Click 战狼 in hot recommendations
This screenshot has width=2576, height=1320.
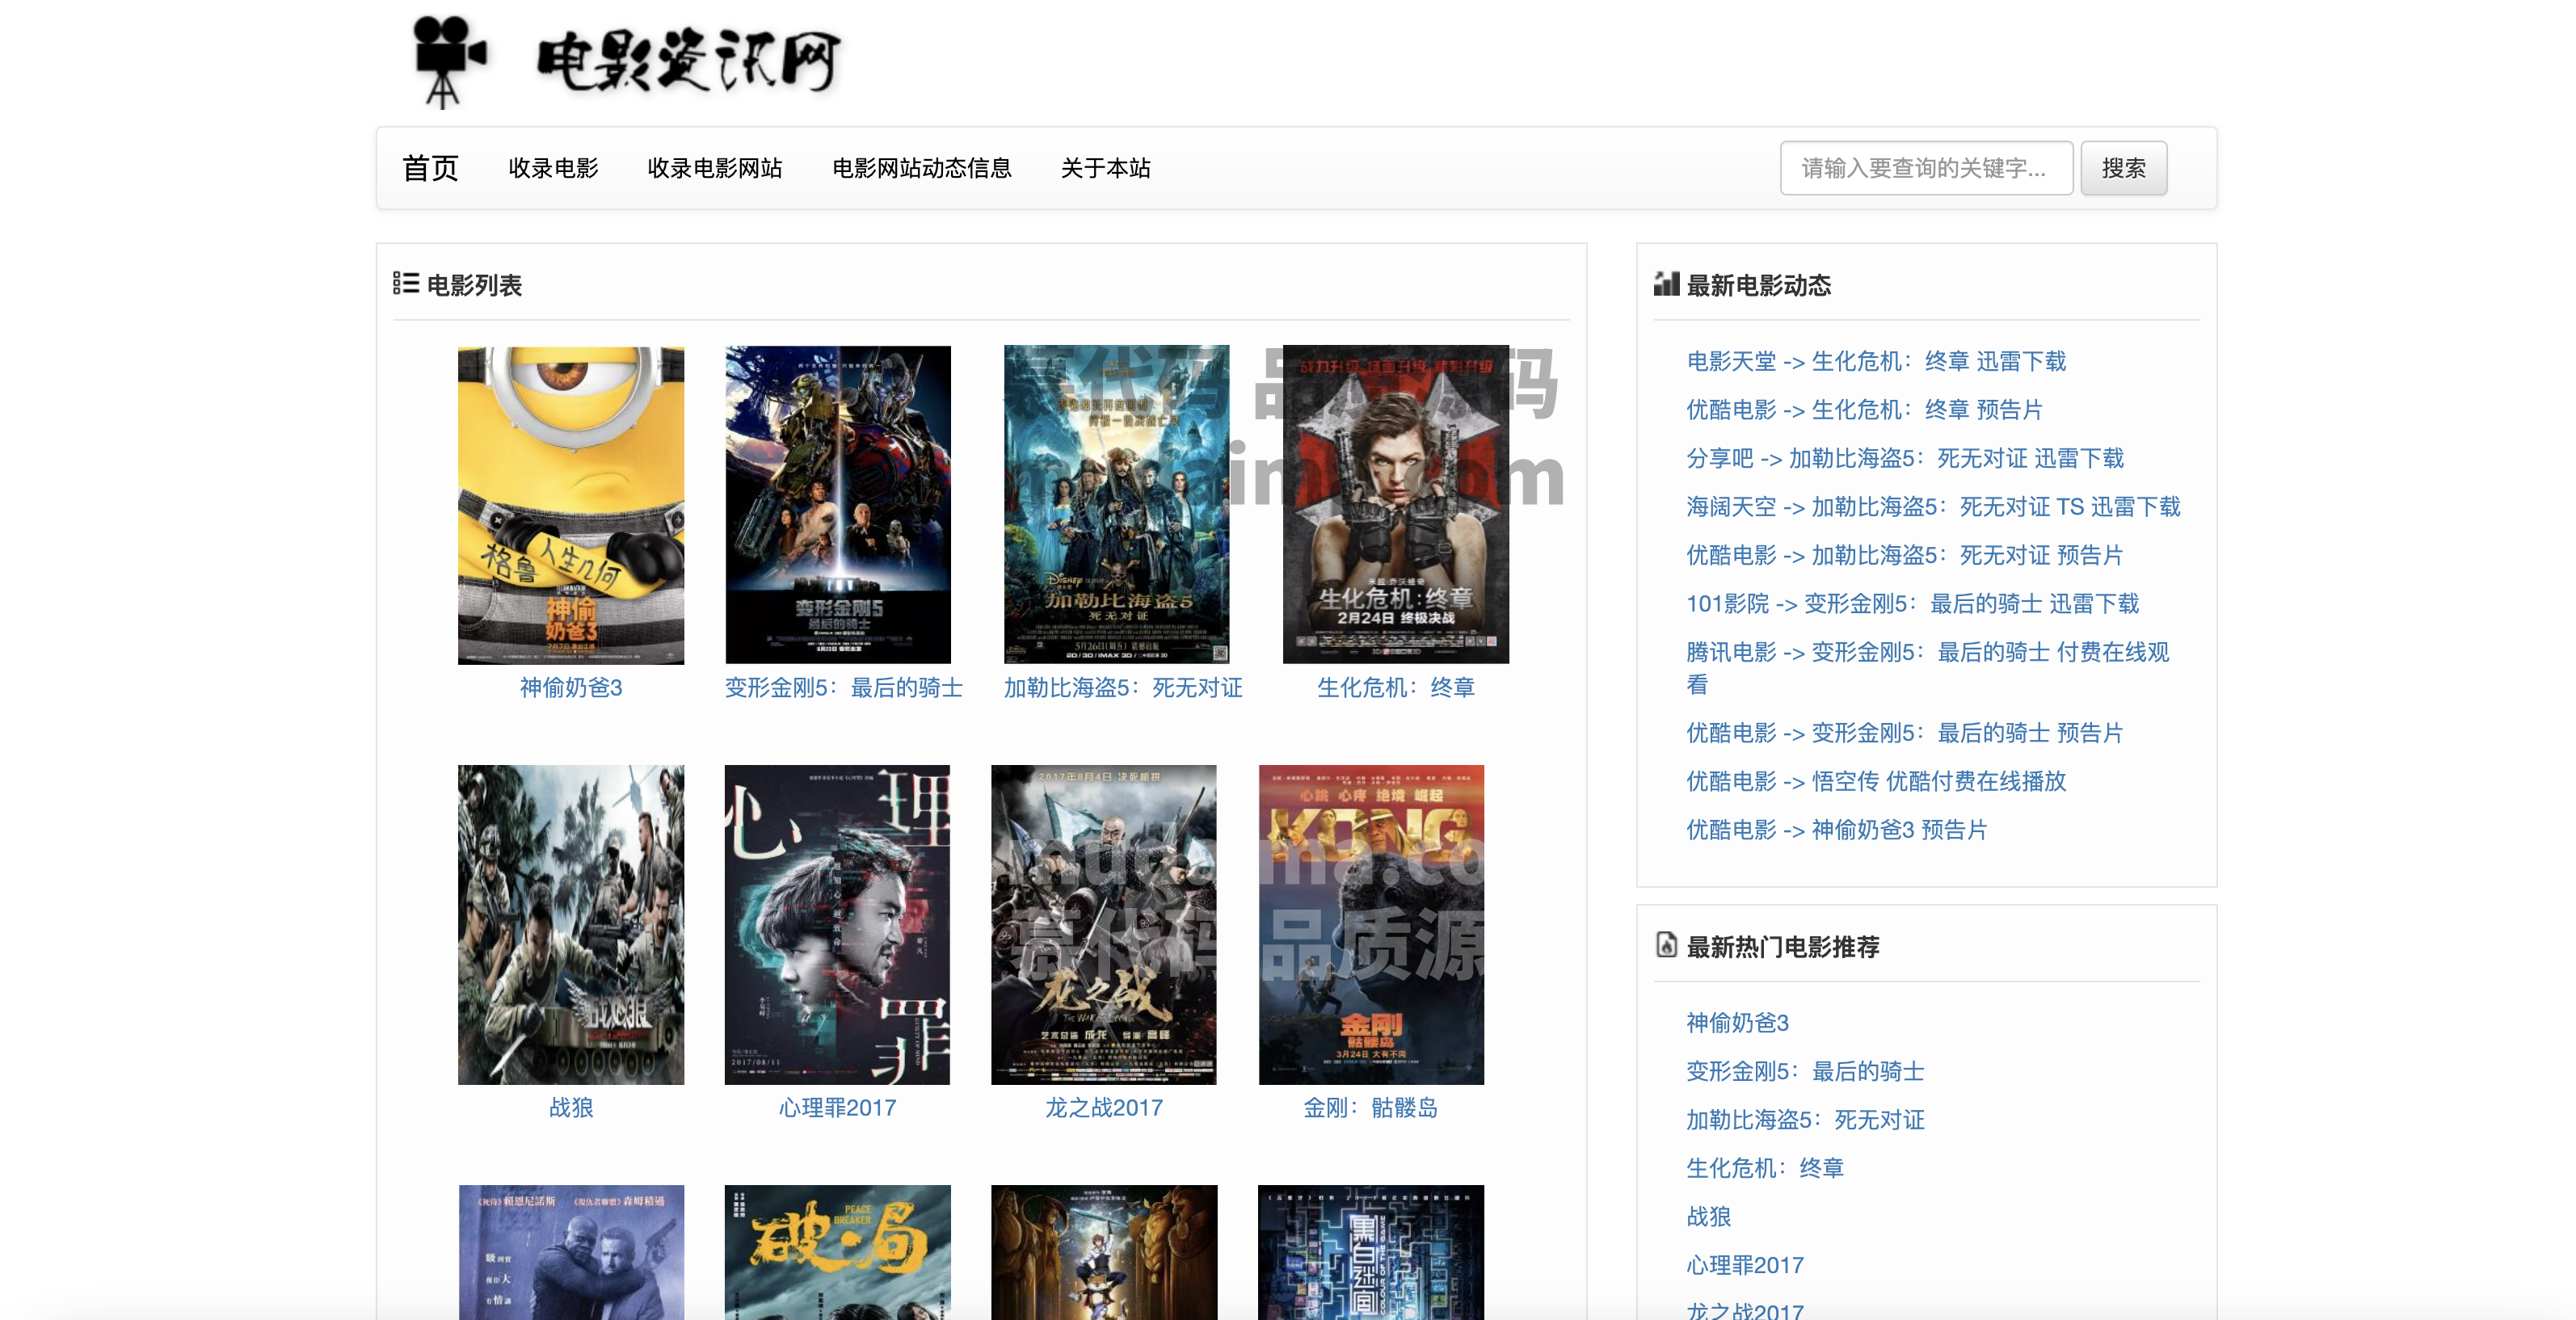point(1708,1217)
